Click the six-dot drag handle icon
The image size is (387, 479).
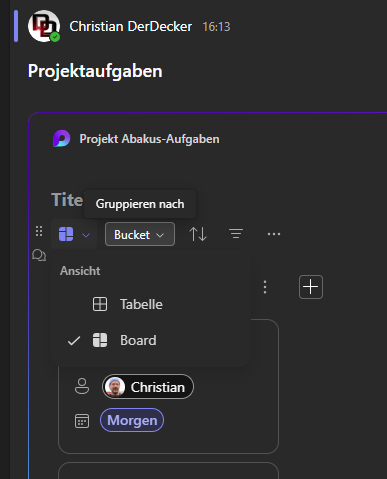coord(39,231)
